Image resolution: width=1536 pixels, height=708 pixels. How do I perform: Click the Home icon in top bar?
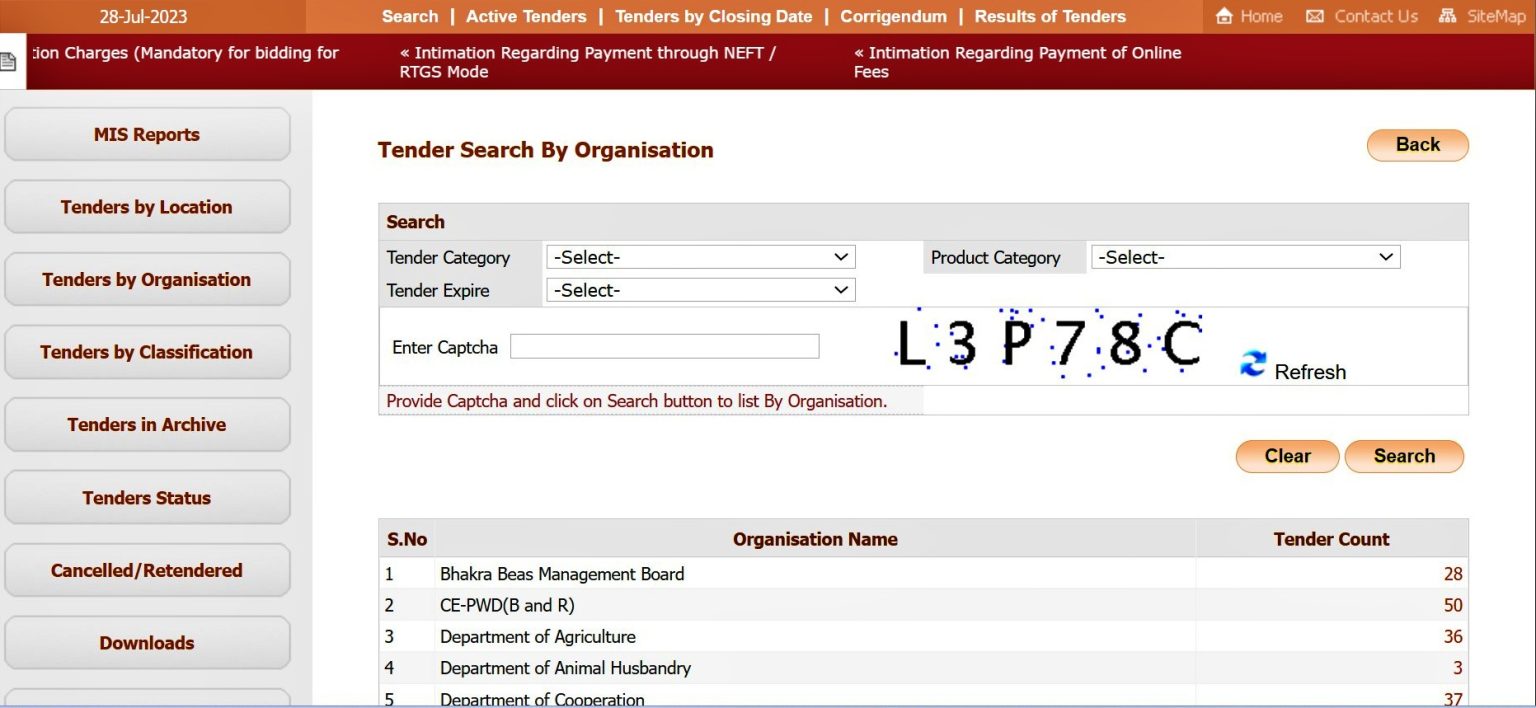pos(1223,17)
